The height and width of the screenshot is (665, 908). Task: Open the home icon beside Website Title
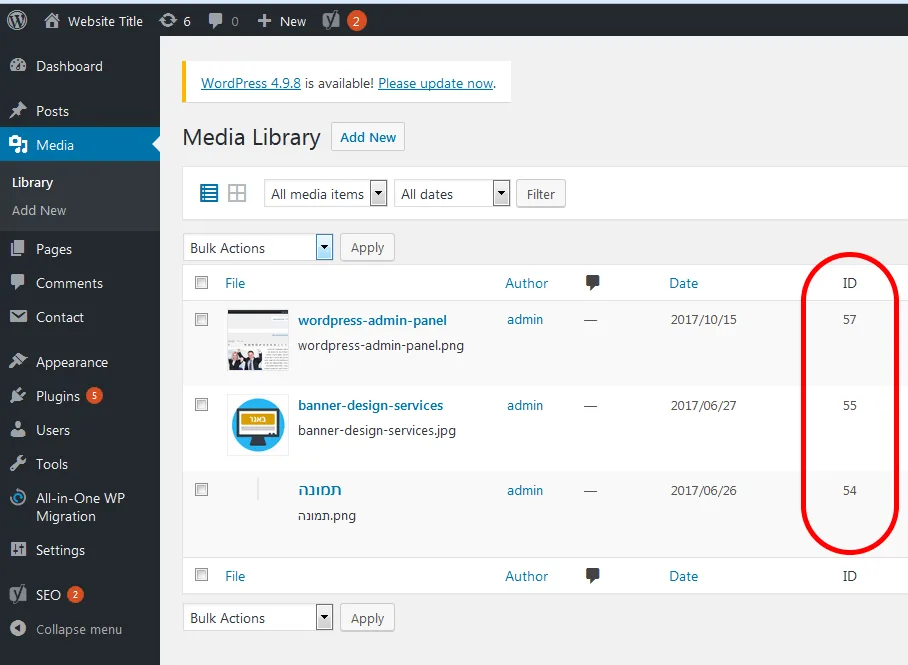point(52,21)
